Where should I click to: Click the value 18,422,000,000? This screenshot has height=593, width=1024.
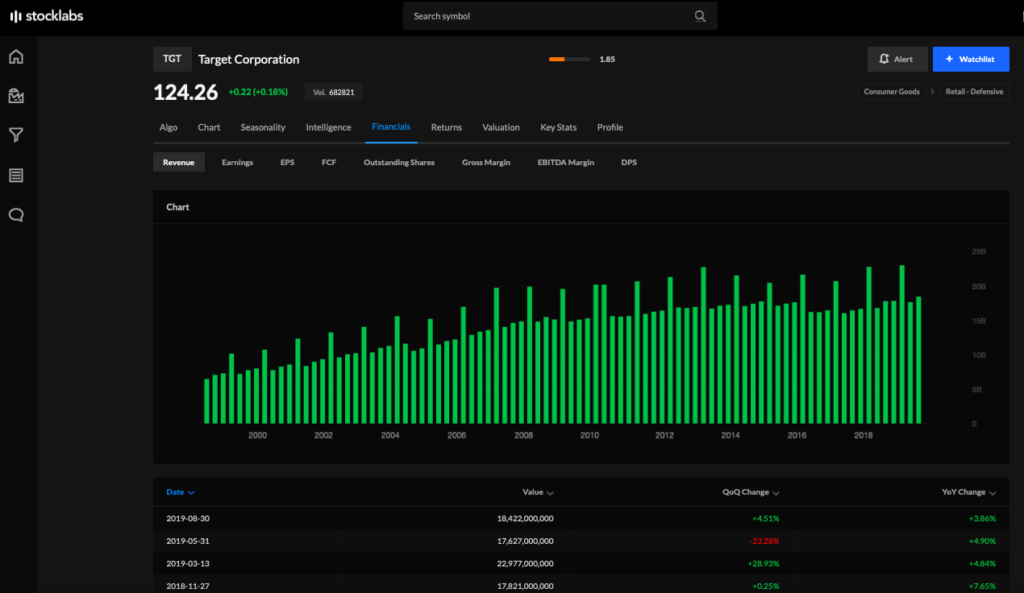click(525, 519)
